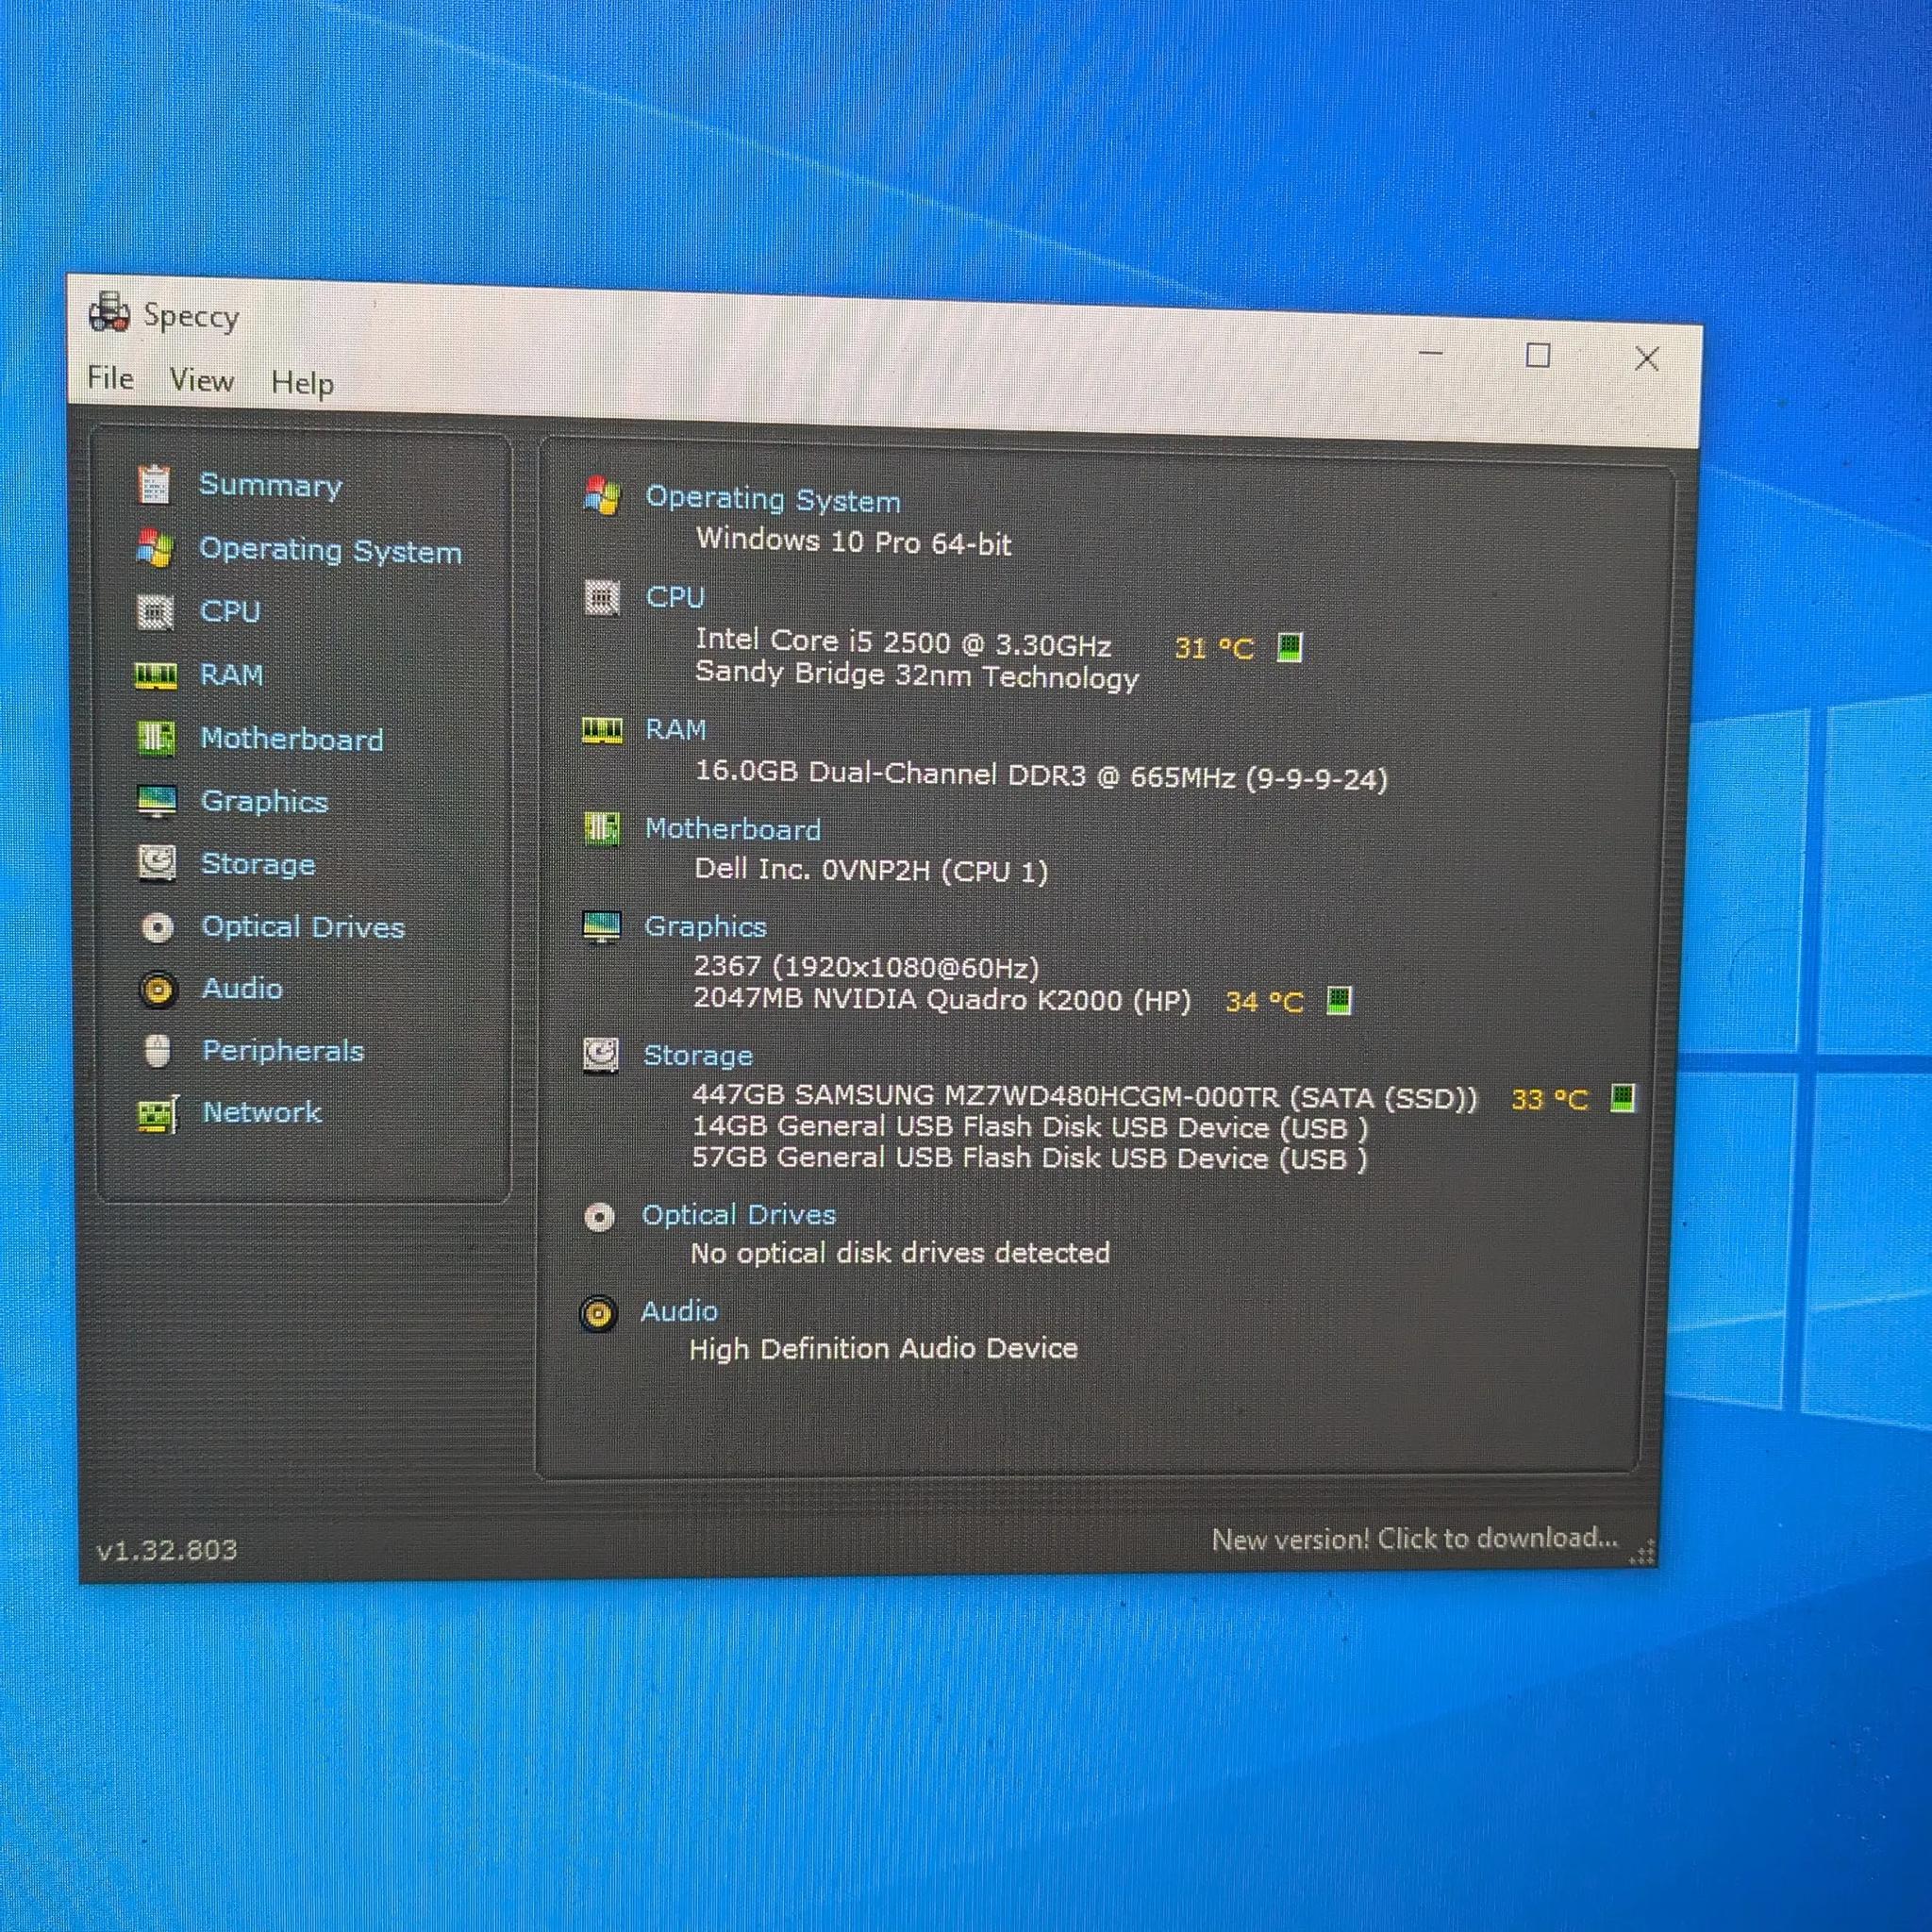Click the RAM stick icon in sidebar
This screenshot has width=1932, height=1932.
(155, 676)
